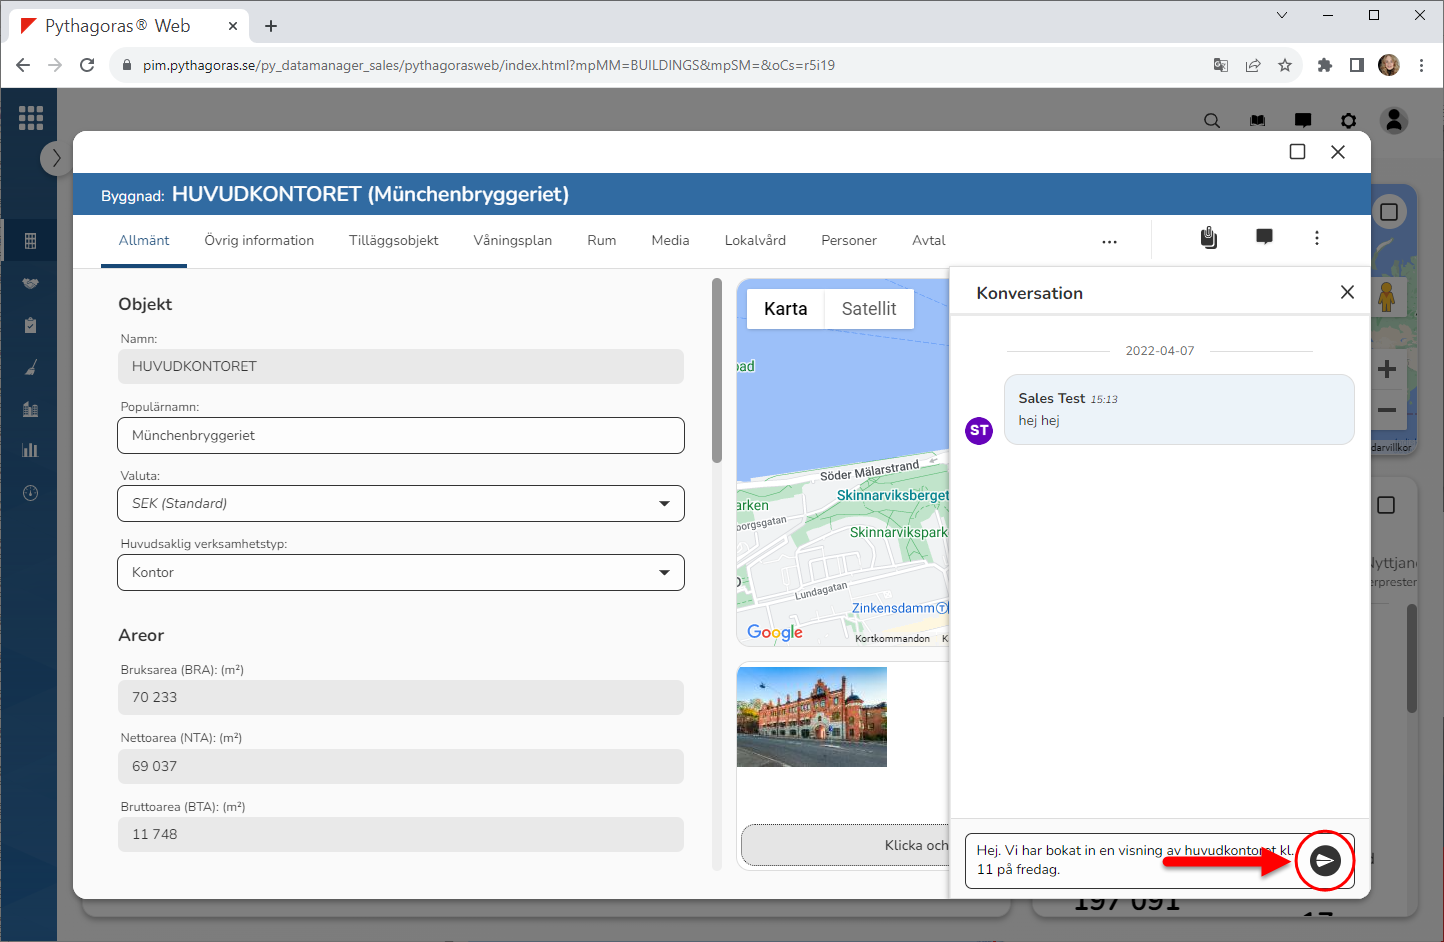The height and width of the screenshot is (942, 1444).
Task: Open the settings gear icon
Action: point(1349,121)
